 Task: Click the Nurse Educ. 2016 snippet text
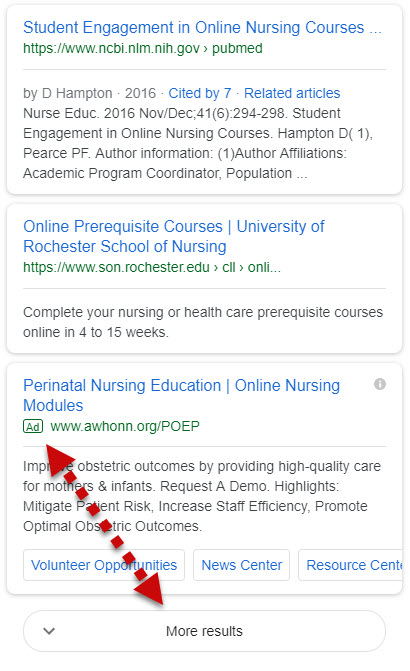198,143
